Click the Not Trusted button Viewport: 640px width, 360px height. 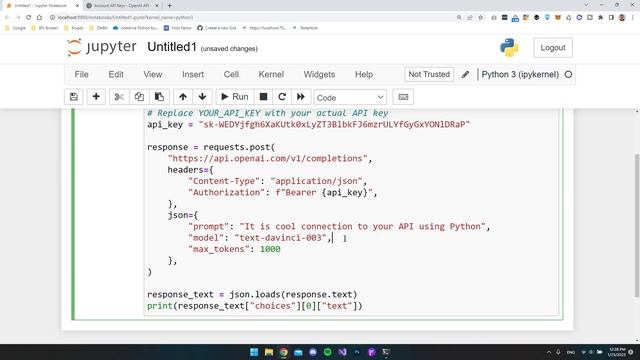pyautogui.click(x=429, y=74)
